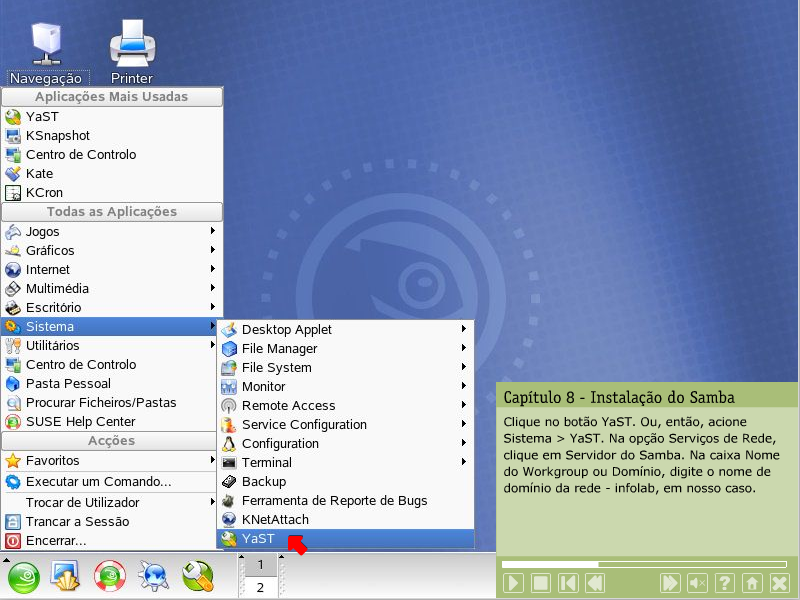Image resolution: width=800 pixels, height=600 pixels.
Task: Switch to virtual desktop 2 in pager
Action: 260,587
